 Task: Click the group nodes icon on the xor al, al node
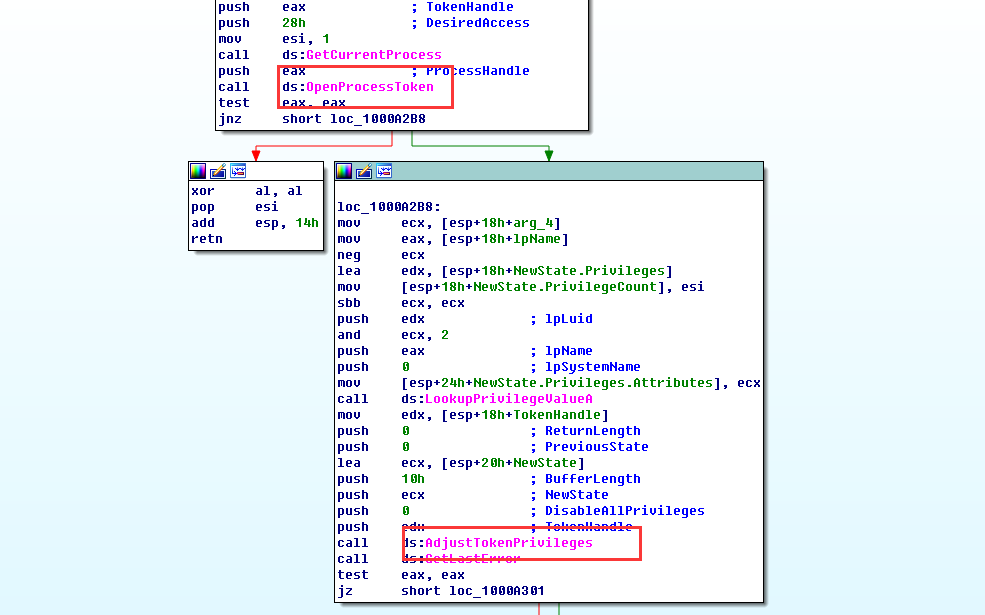(238, 171)
